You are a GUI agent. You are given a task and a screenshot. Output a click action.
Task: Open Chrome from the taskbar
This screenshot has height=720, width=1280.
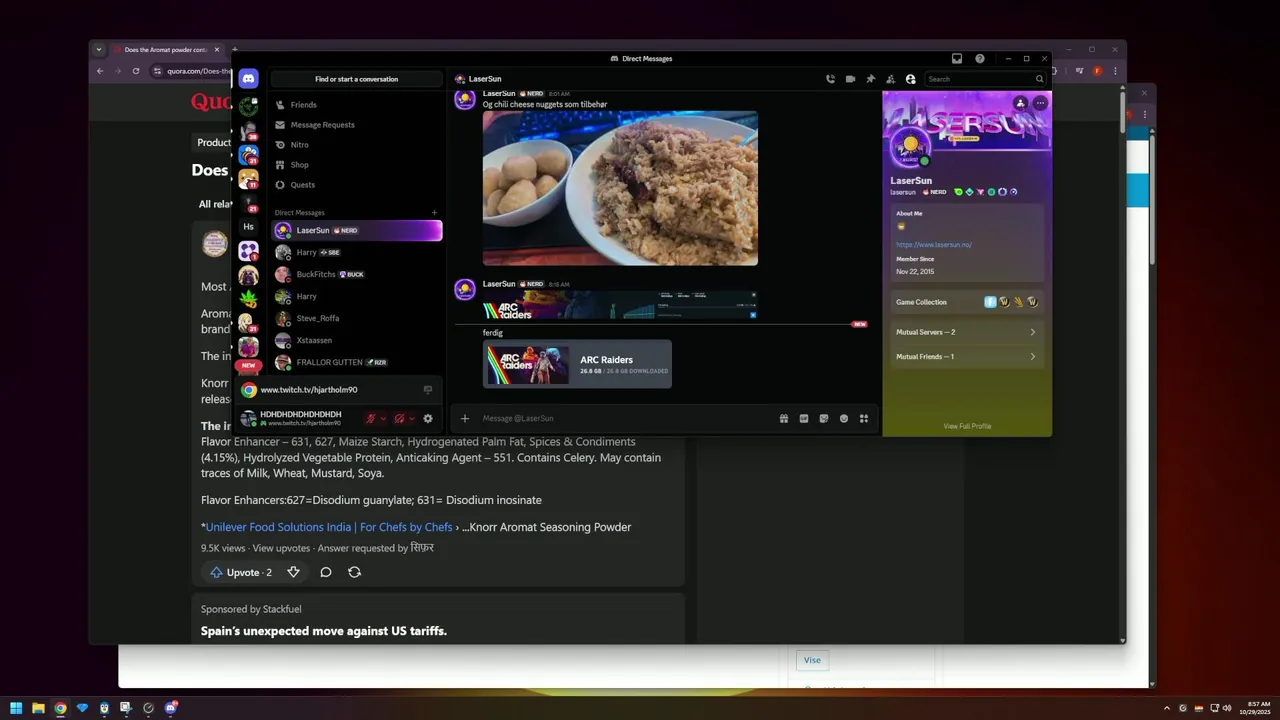click(60, 708)
